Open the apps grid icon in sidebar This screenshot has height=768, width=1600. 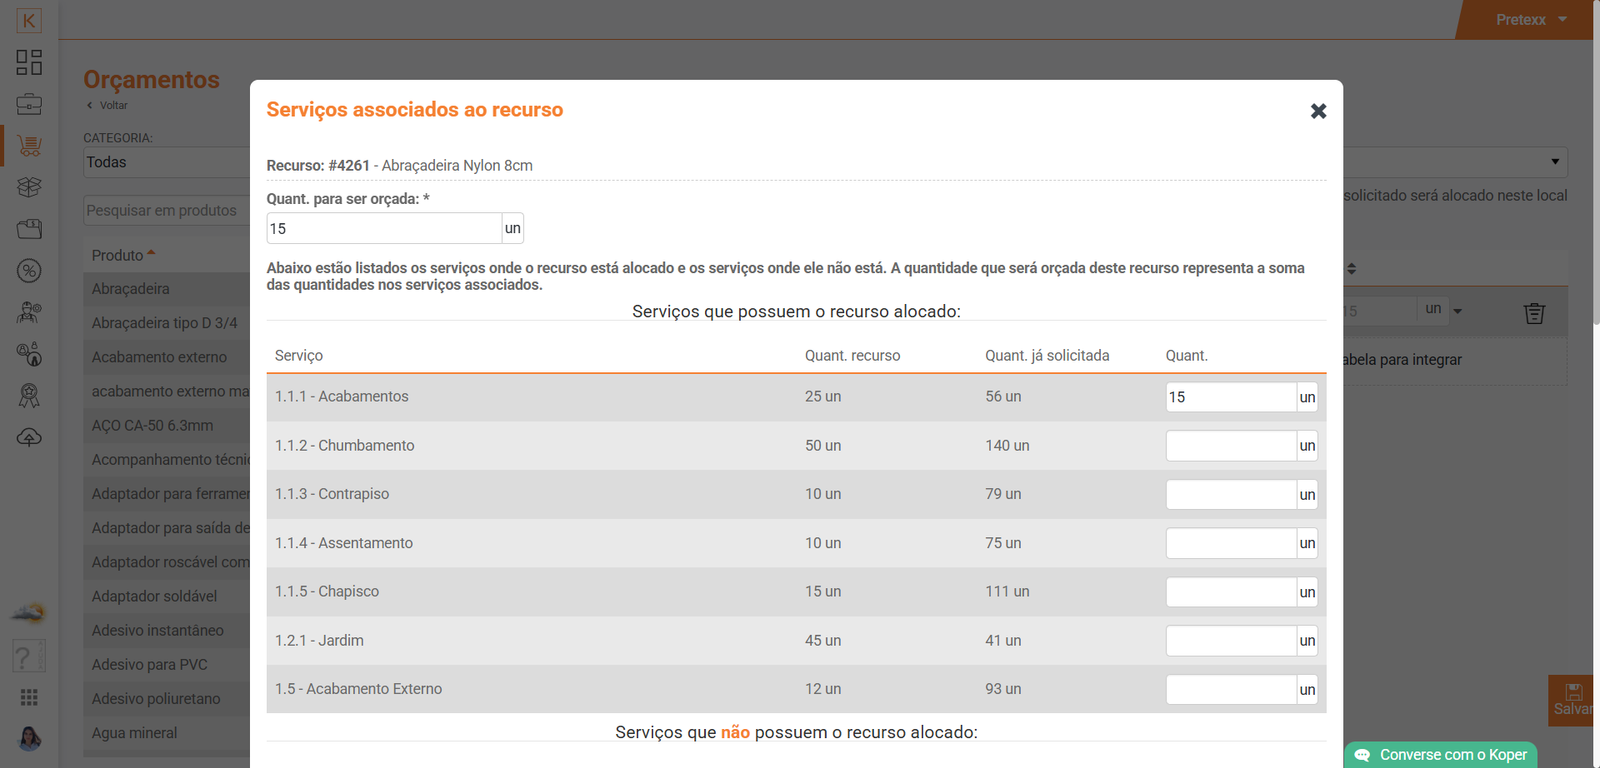coord(29,697)
